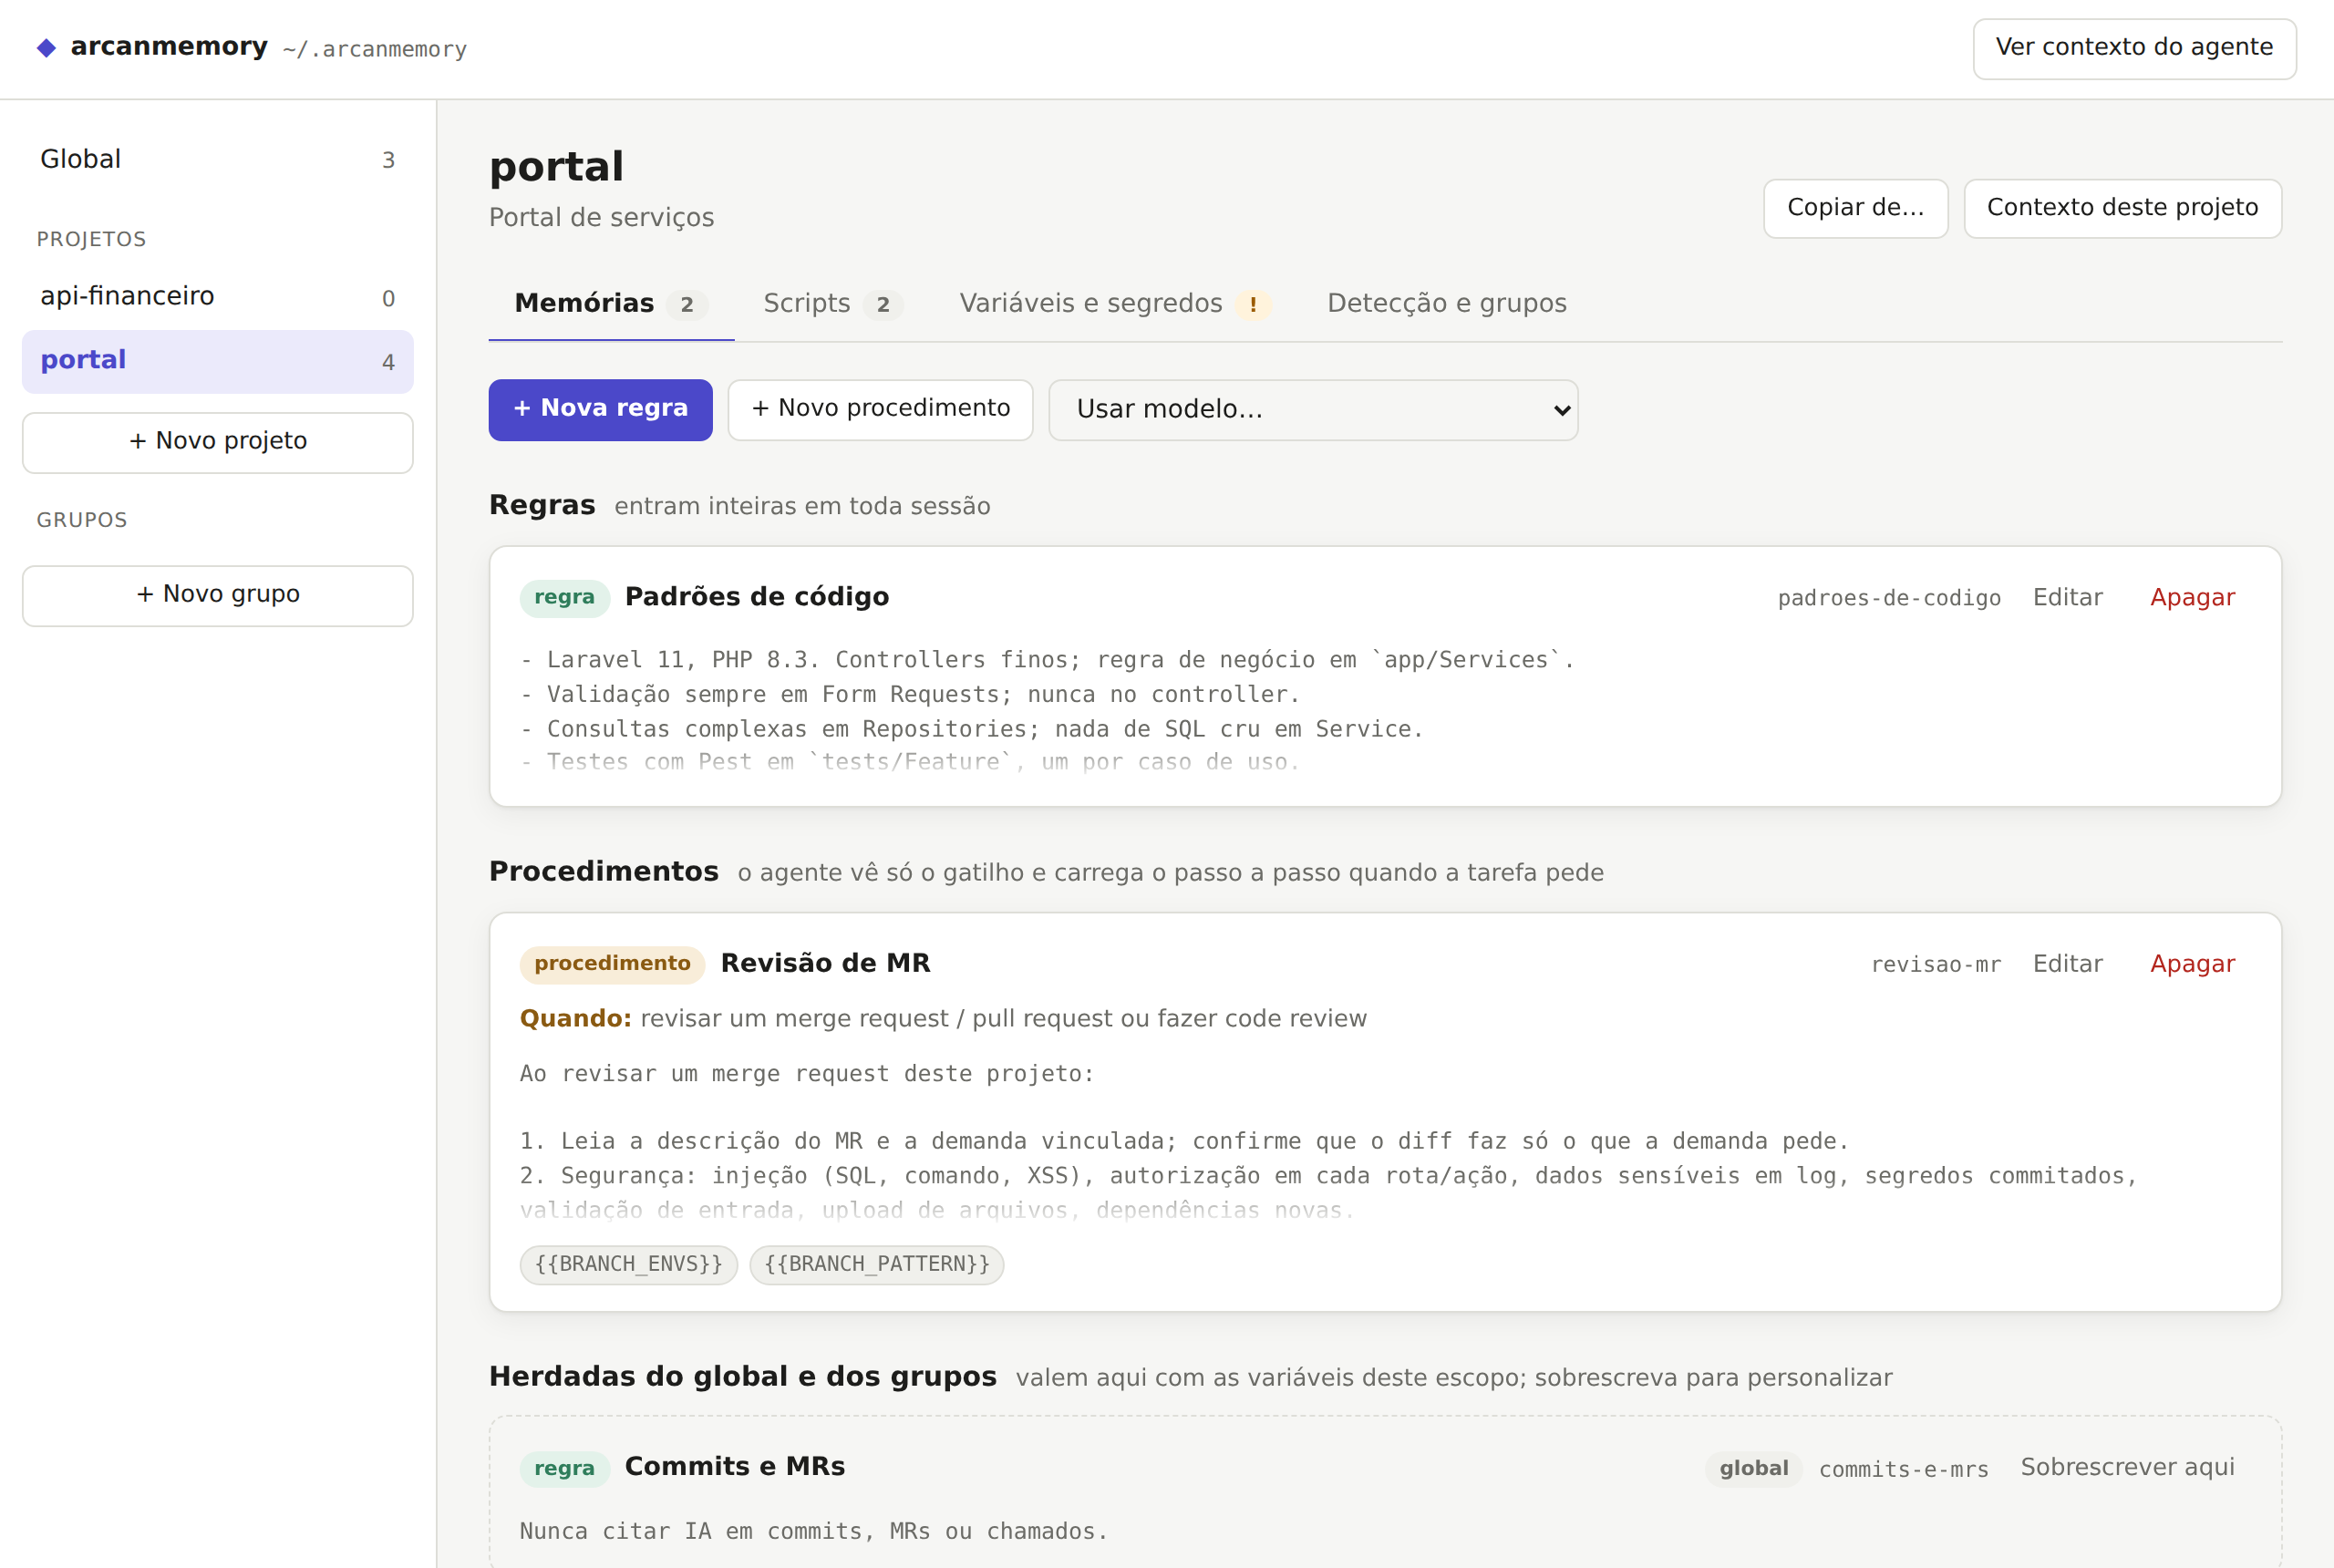Viewport: 2334px width, 1568px height.
Task: Select the portal project in sidebar
Action: tap(217, 361)
